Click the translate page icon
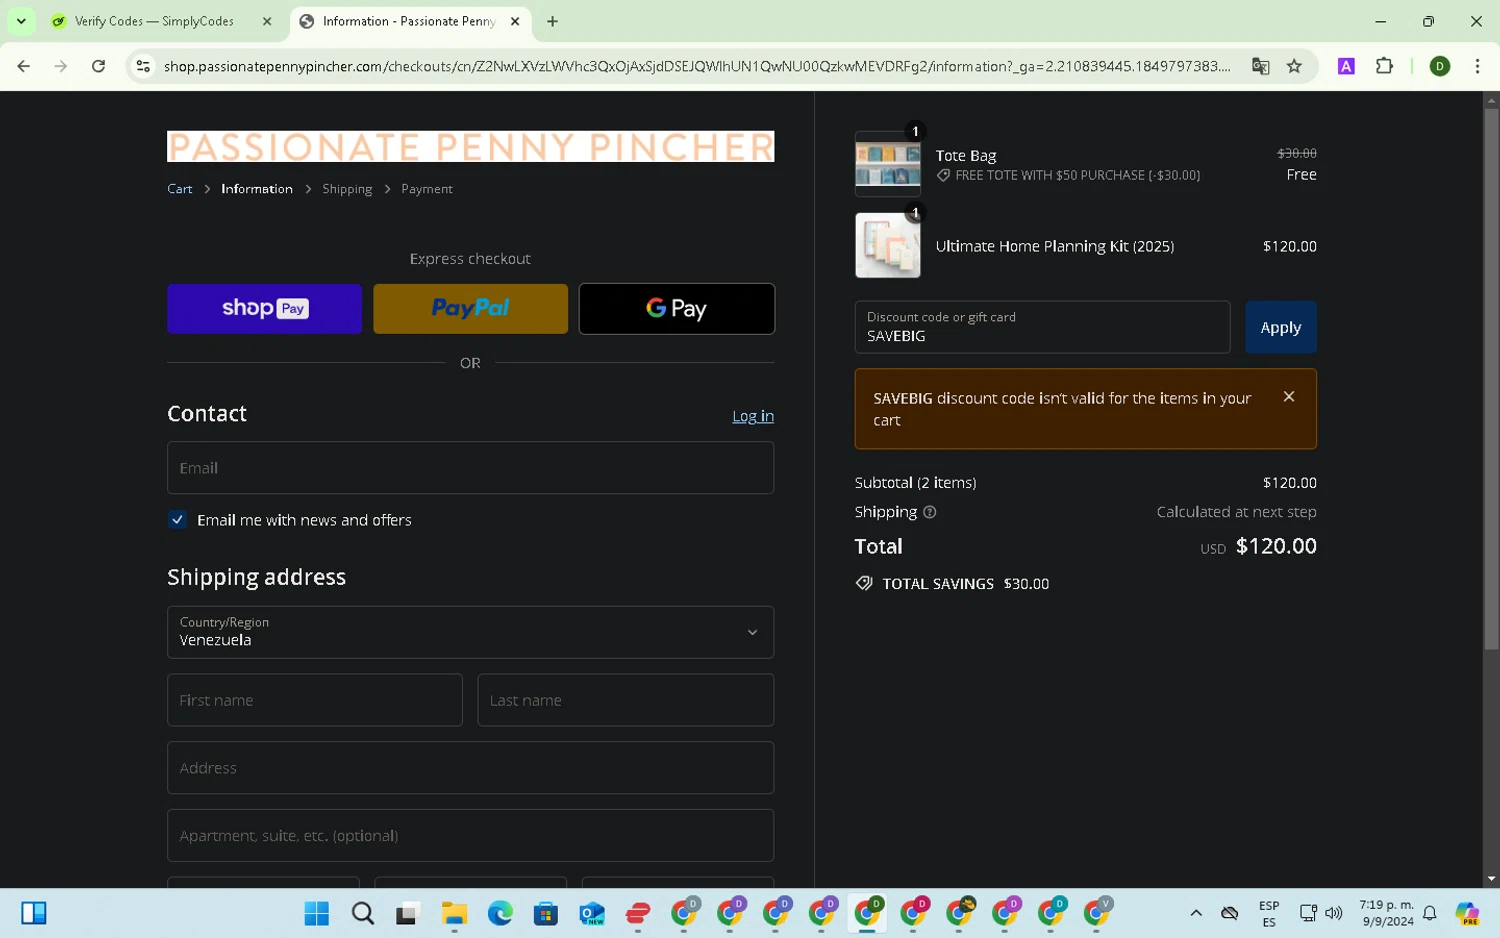1500x938 pixels. click(1260, 66)
